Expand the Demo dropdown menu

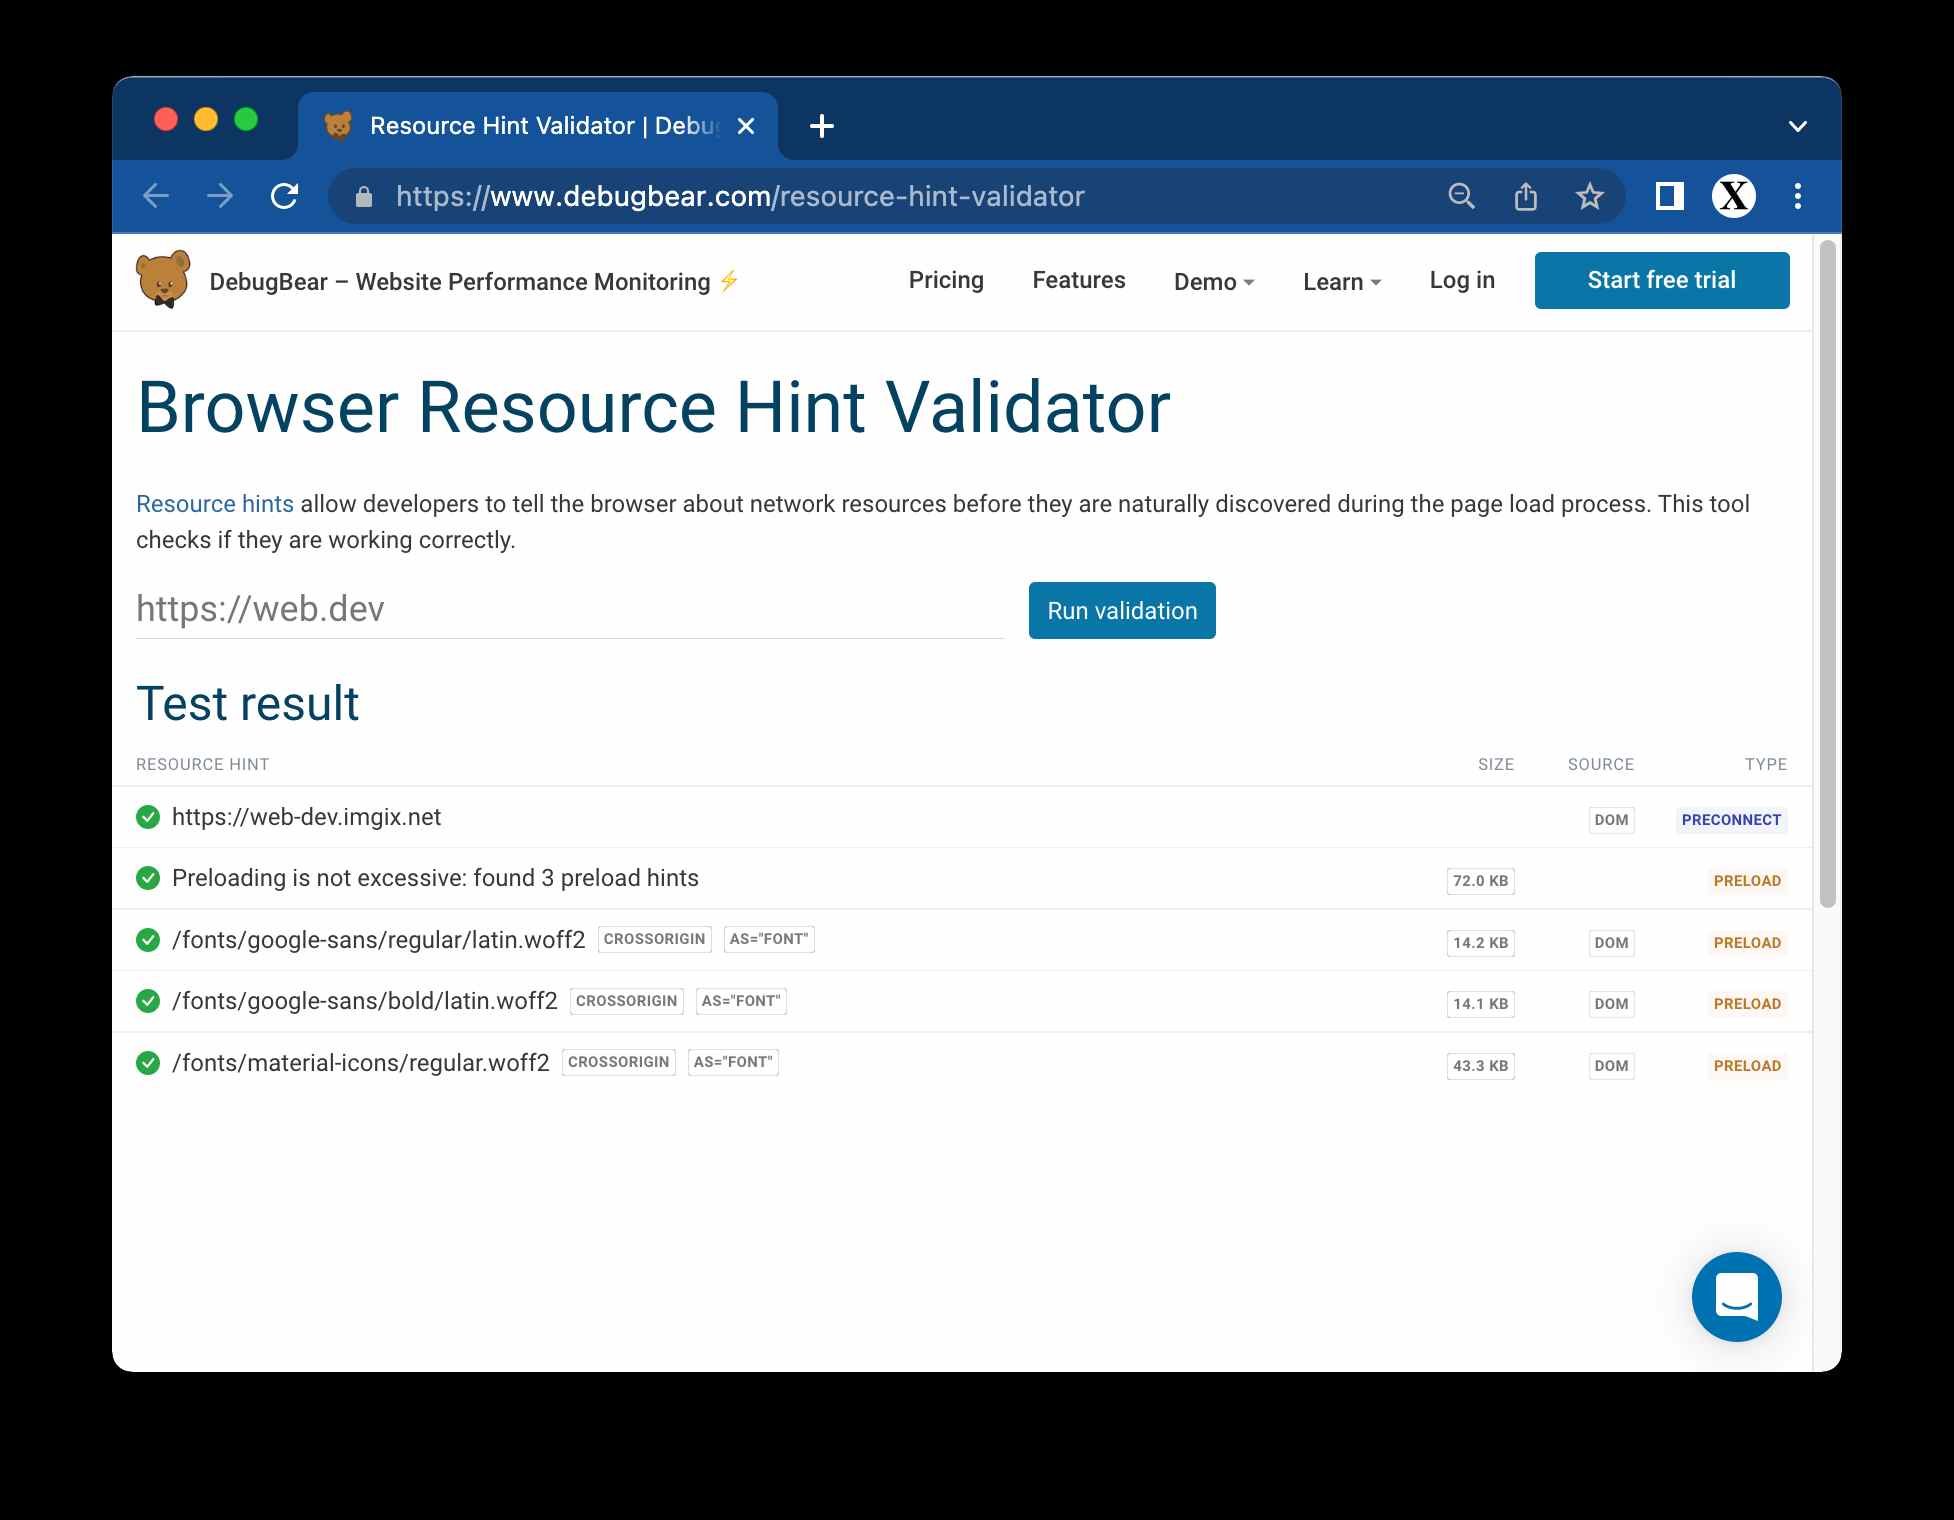[x=1213, y=282]
